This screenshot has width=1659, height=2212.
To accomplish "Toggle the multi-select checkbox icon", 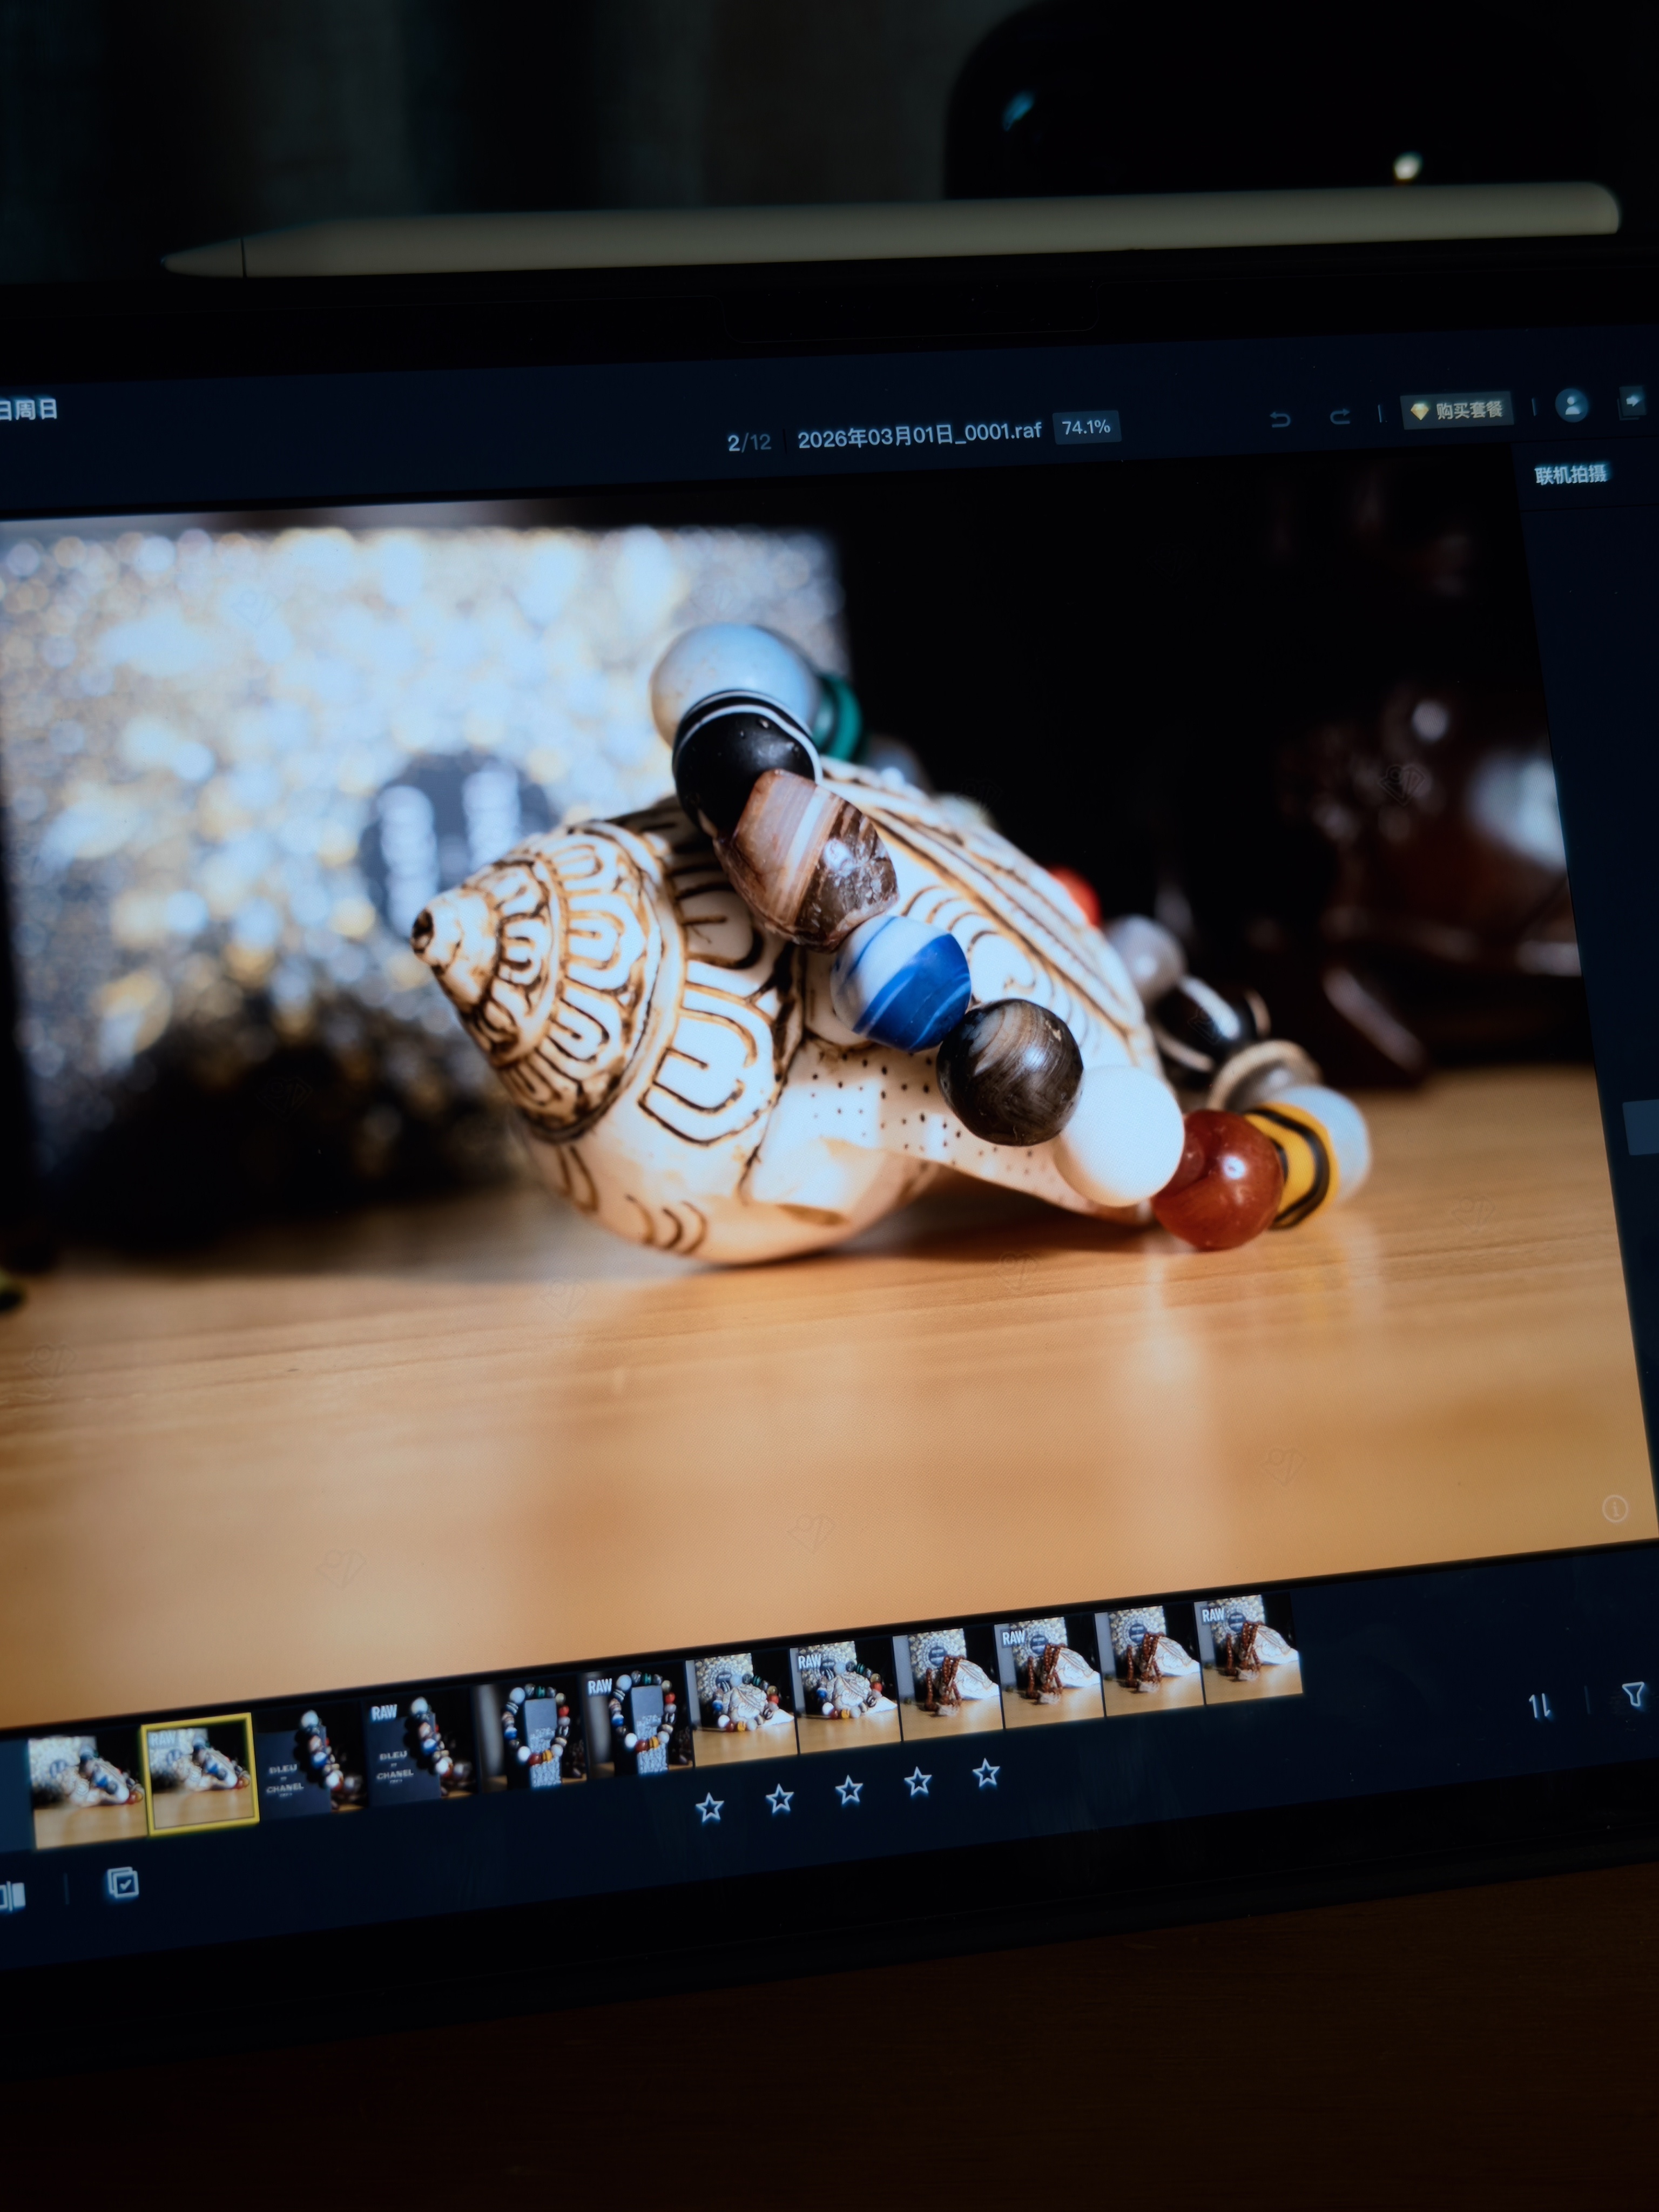I will (x=122, y=1884).
